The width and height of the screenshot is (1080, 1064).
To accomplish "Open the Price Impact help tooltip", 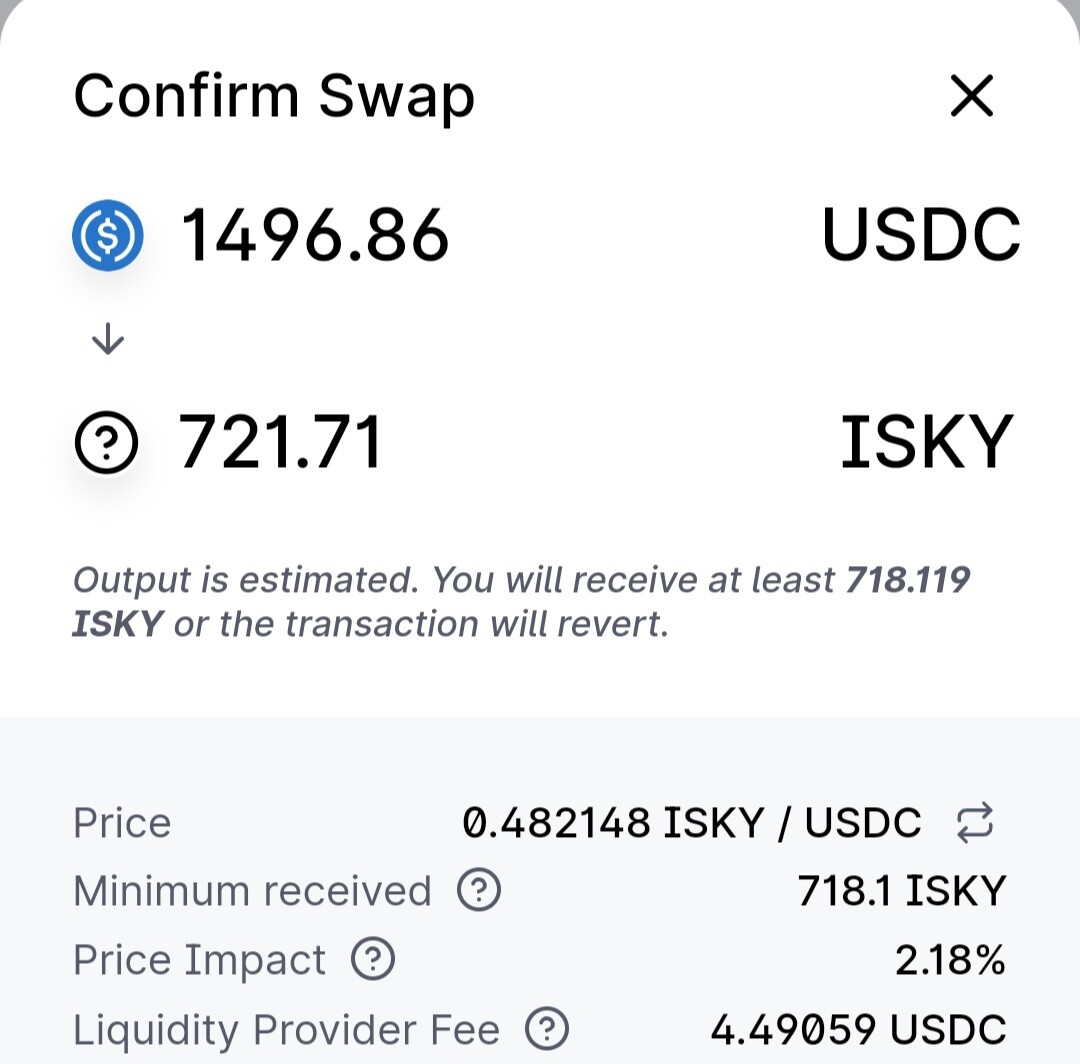I will click(x=373, y=959).
